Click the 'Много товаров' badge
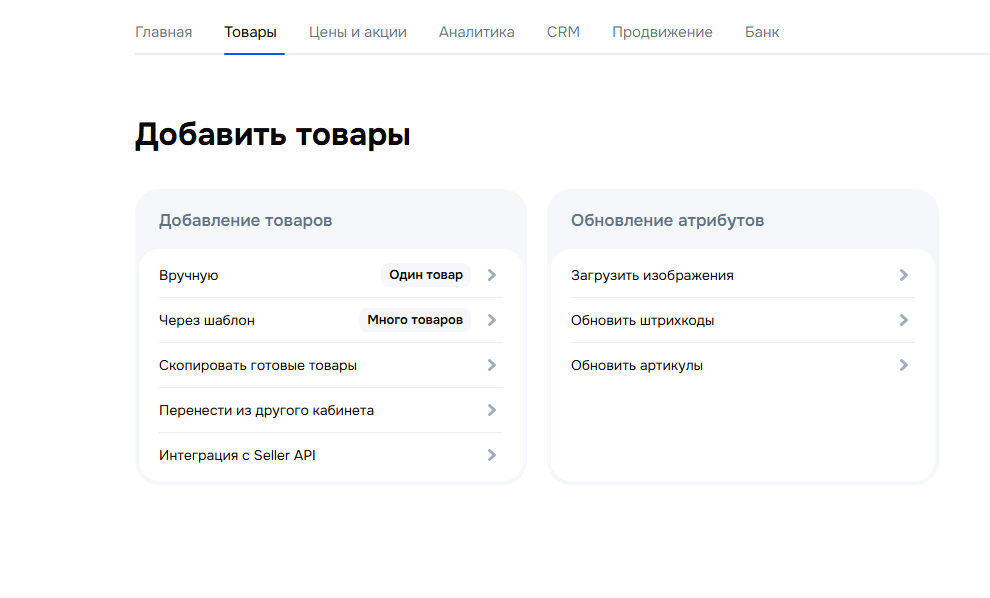 [414, 320]
